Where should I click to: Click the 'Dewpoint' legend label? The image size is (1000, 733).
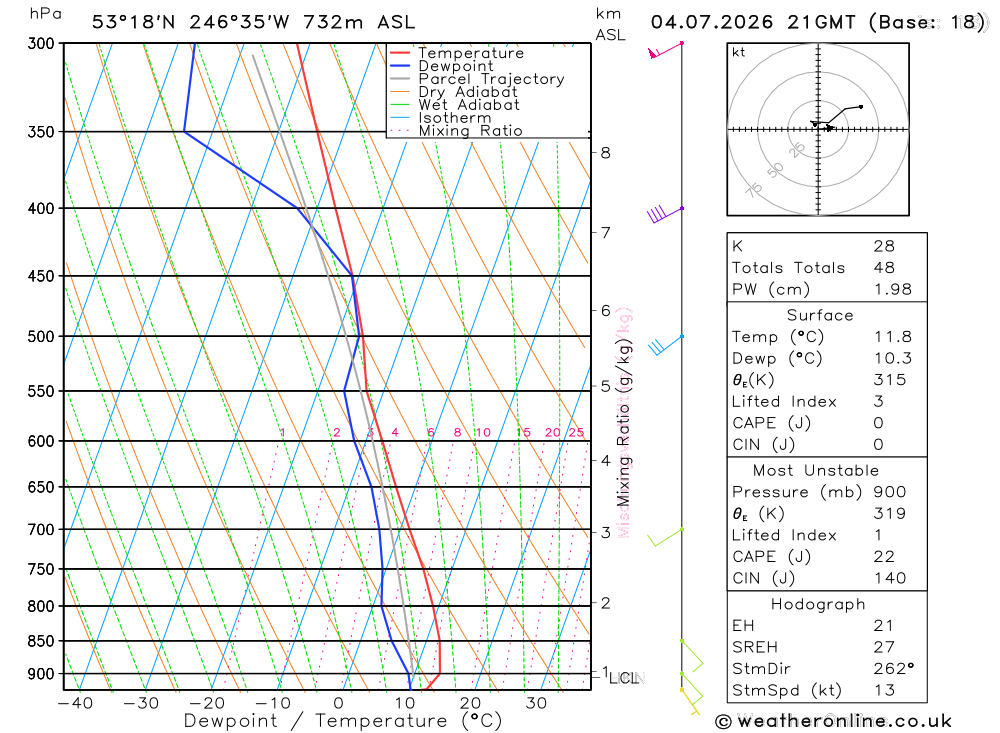coord(456,66)
